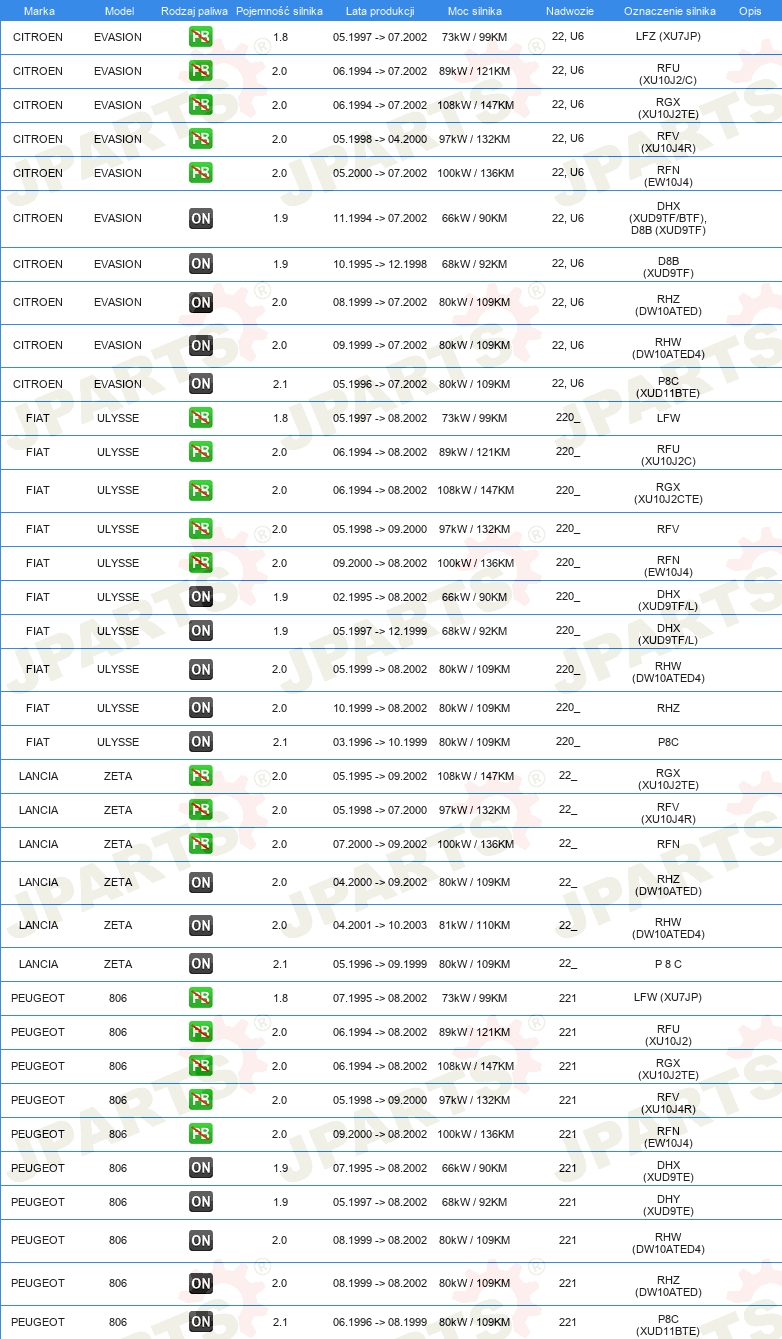Select the Oznaczenie silnika column header
Viewport: 782px width, 1339px height.
click(669, 10)
